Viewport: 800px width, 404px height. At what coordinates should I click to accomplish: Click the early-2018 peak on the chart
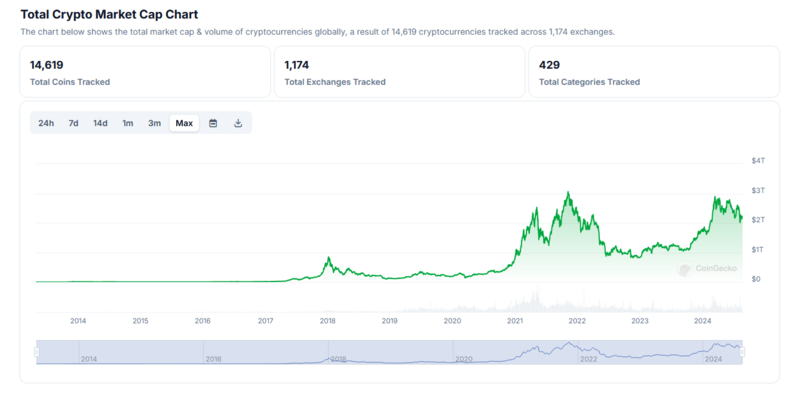coord(328,258)
